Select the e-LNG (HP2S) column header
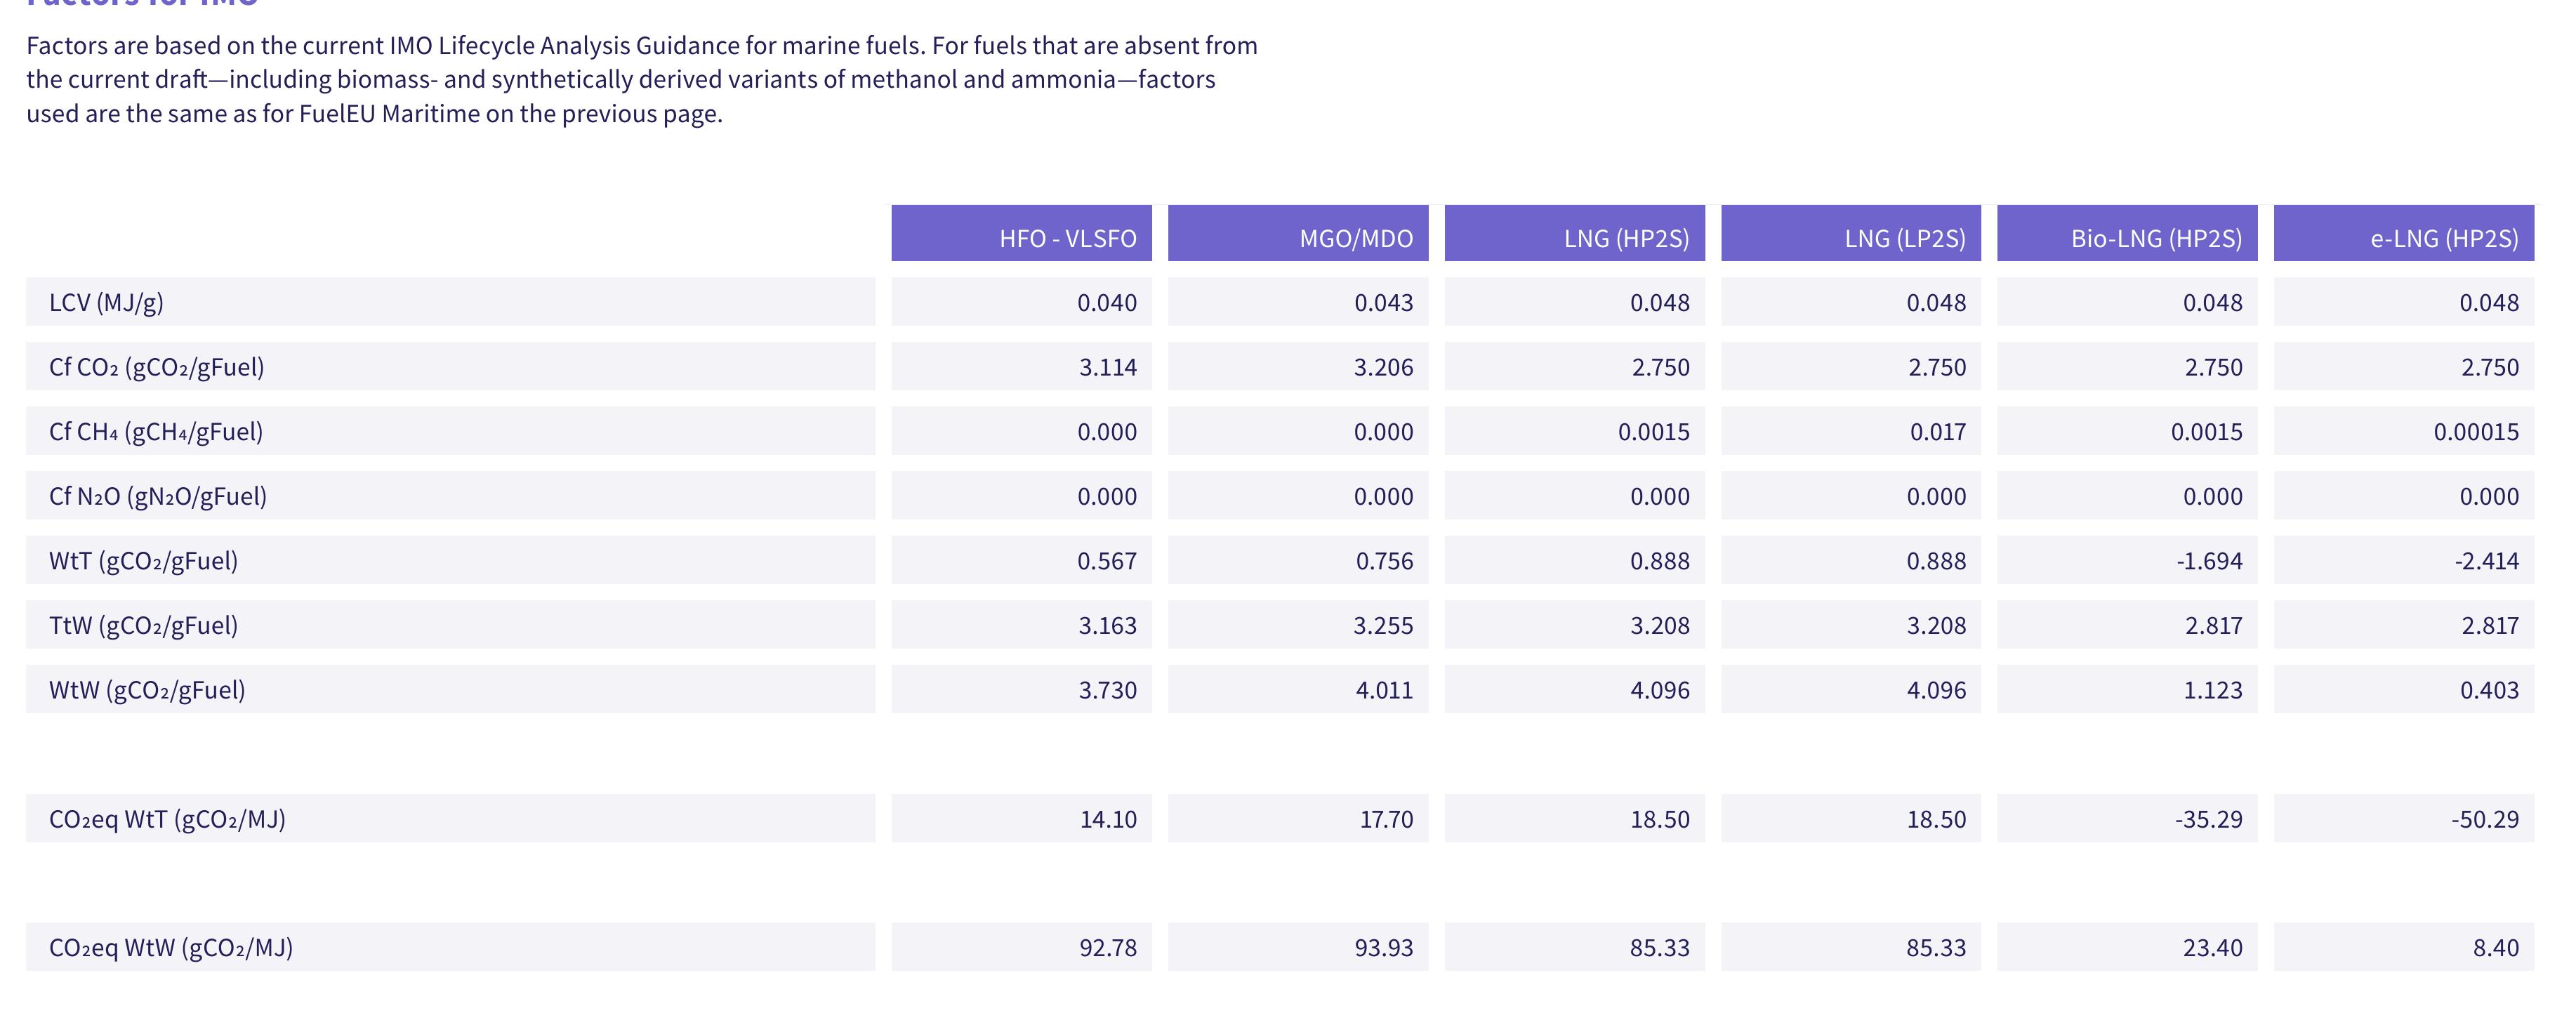 [x=2404, y=233]
